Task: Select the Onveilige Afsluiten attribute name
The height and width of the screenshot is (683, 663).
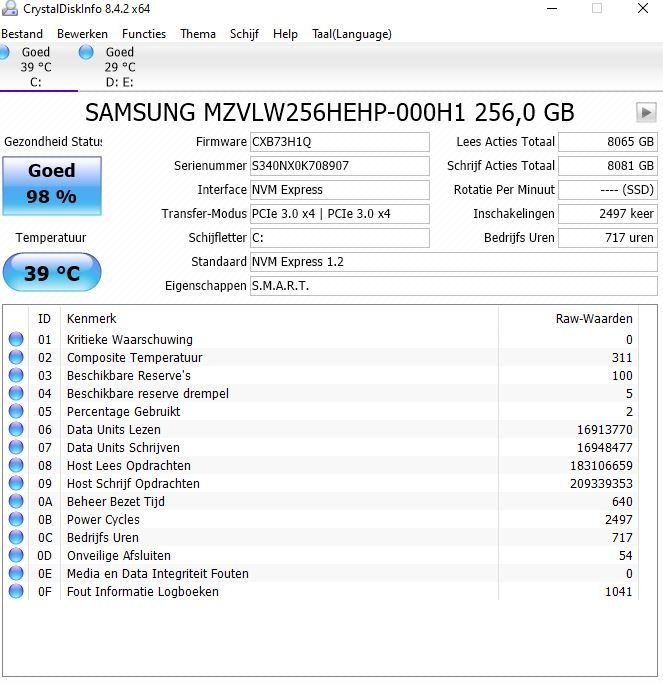Action: 118,555
